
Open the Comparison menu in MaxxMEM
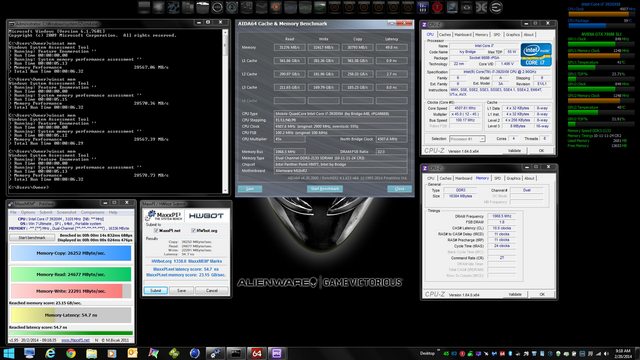[x=93, y=212]
